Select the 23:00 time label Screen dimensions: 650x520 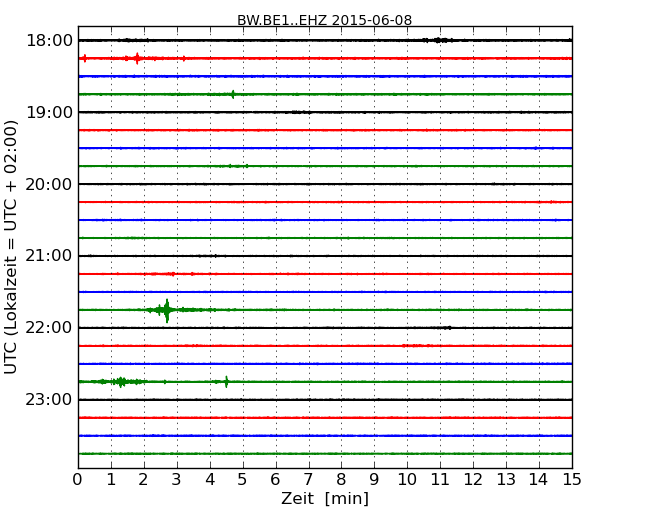click(x=49, y=399)
